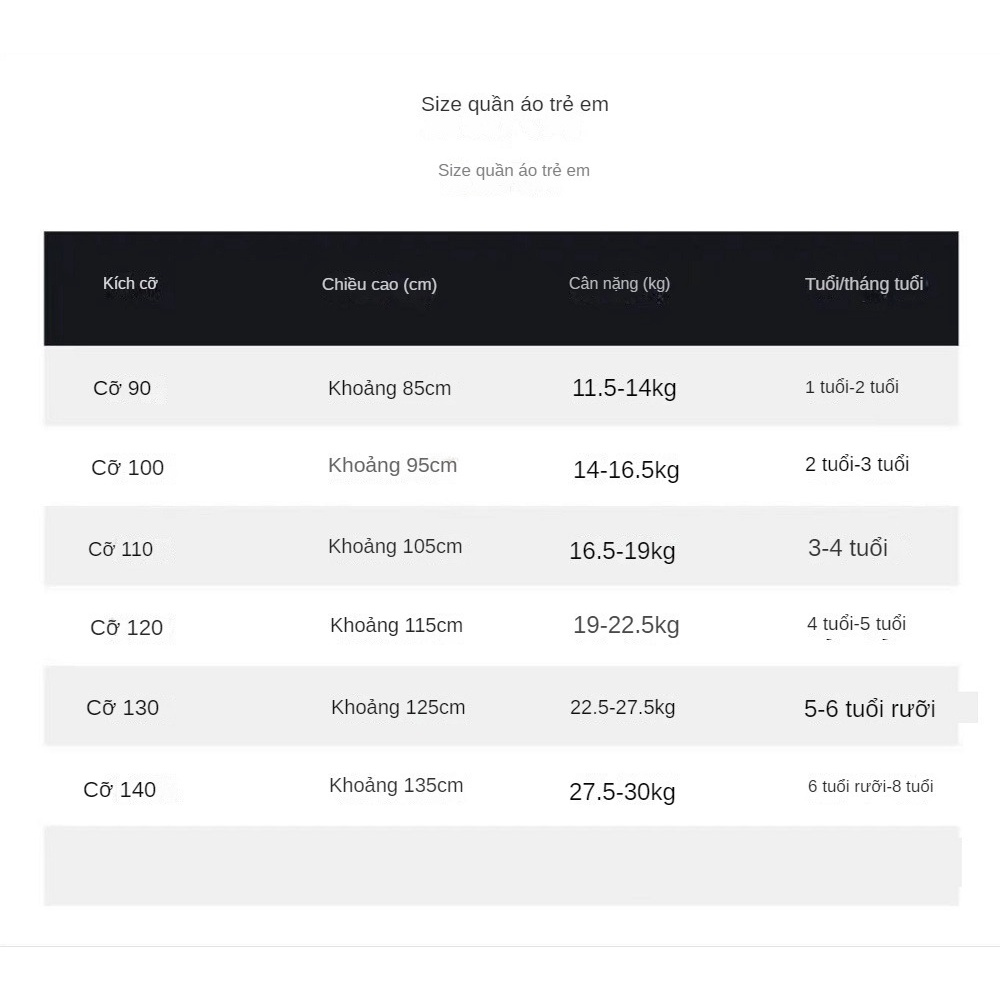
Task: Select the "Chiều cao (cm)" header
Action: (x=379, y=284)
